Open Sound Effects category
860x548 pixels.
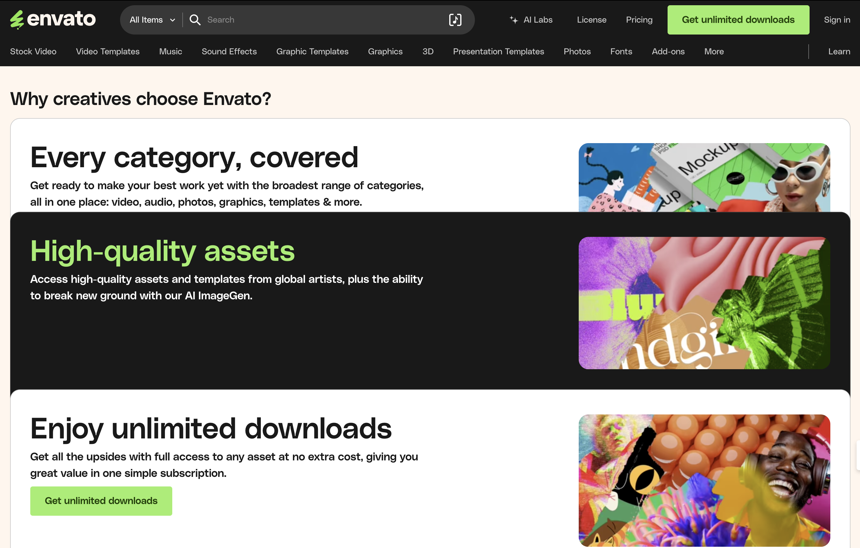click(229, 52)
